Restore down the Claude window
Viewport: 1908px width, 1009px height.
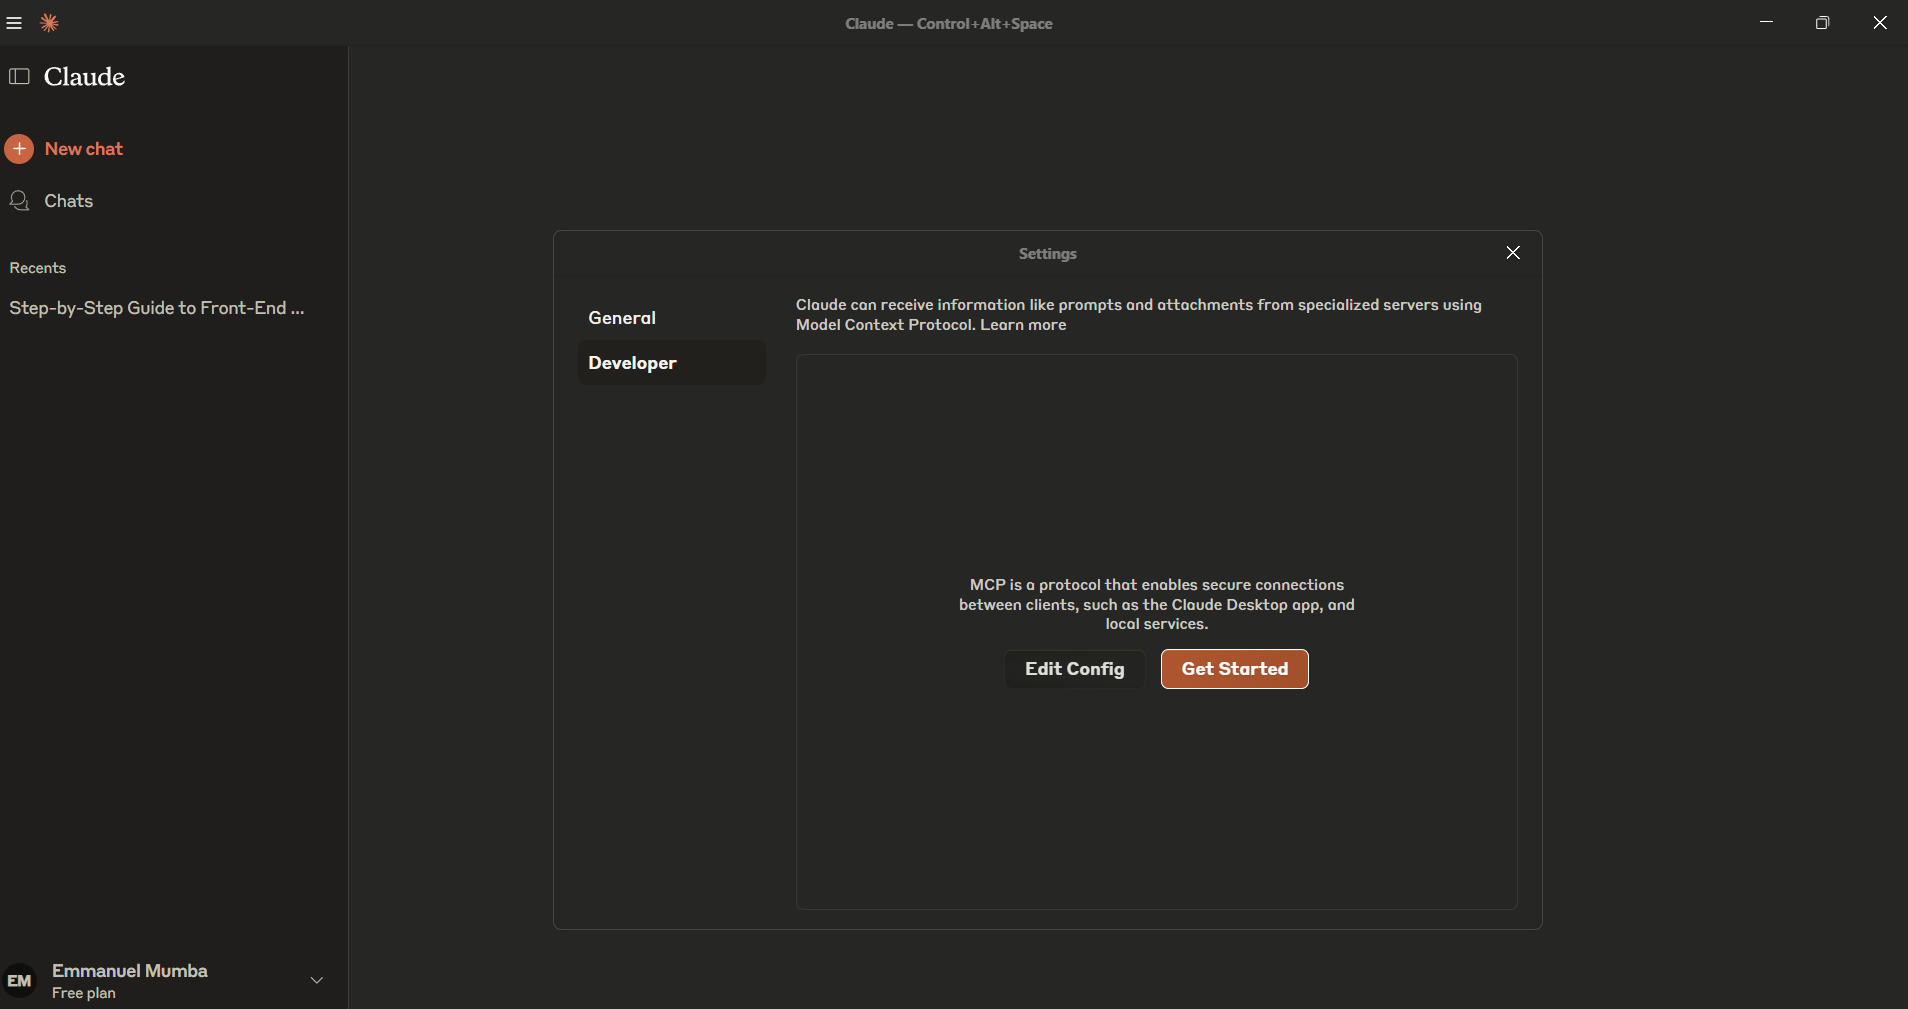1823,22
